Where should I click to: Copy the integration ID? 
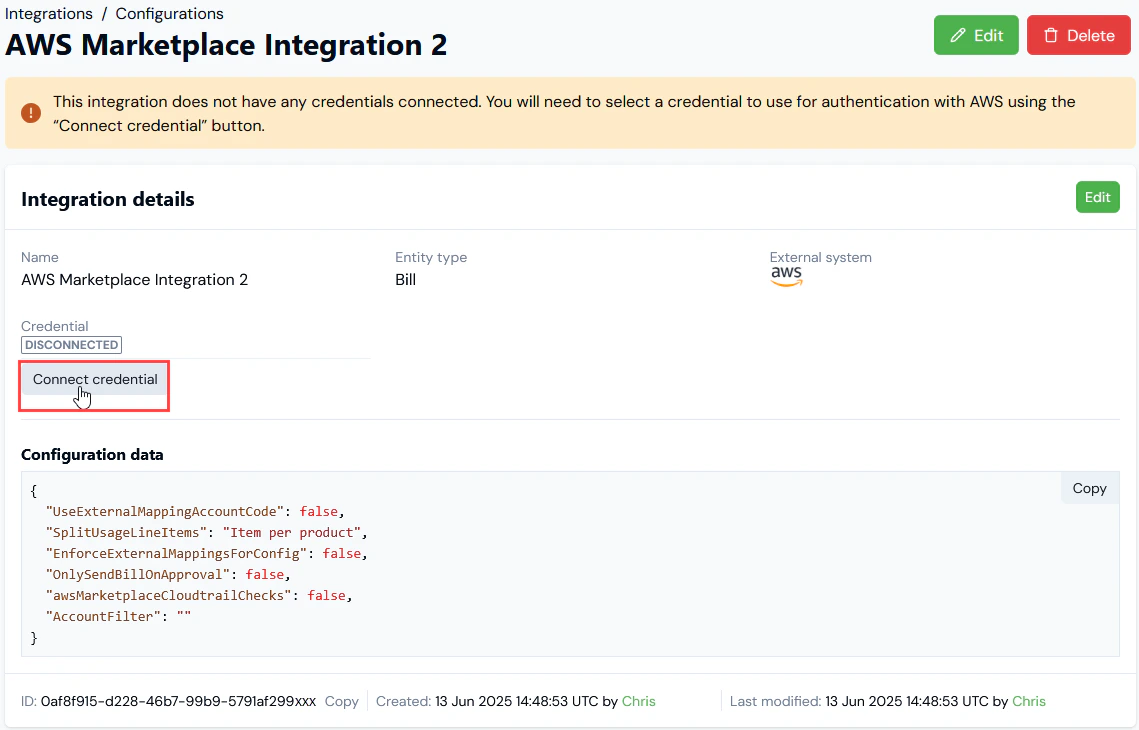click(x=341, y=701)
